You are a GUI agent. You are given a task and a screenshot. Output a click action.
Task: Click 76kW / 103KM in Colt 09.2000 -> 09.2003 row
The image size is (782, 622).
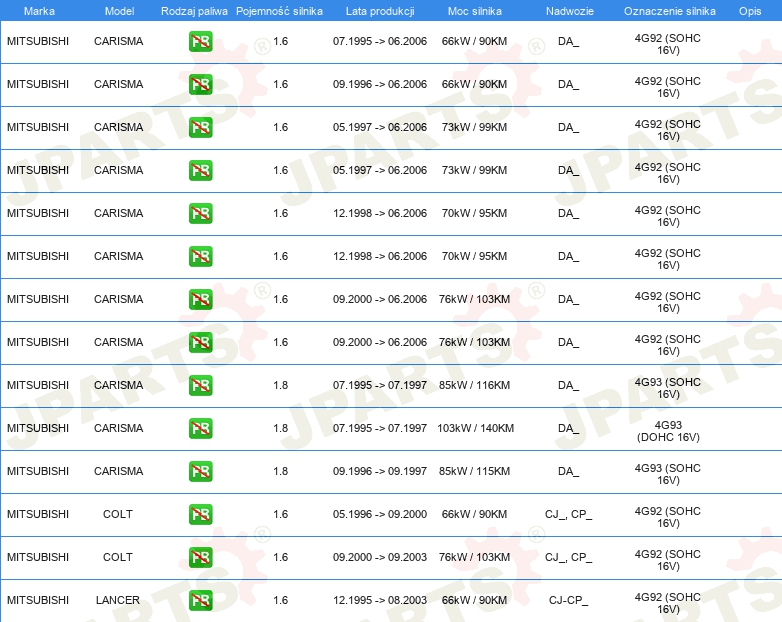[x=474, y=557]
